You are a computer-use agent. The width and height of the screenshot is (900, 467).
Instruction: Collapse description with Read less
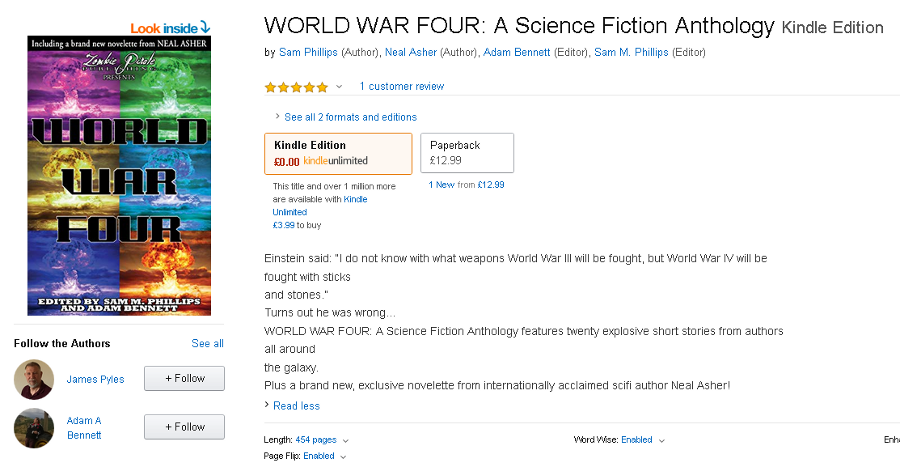tap(296, 406)
